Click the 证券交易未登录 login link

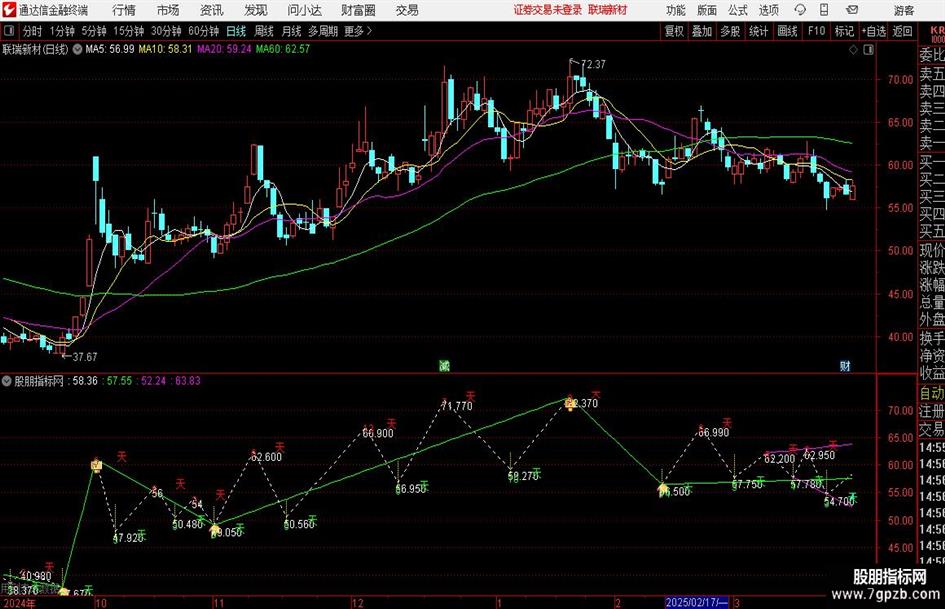pyautogui.click(x=548, y=10)
